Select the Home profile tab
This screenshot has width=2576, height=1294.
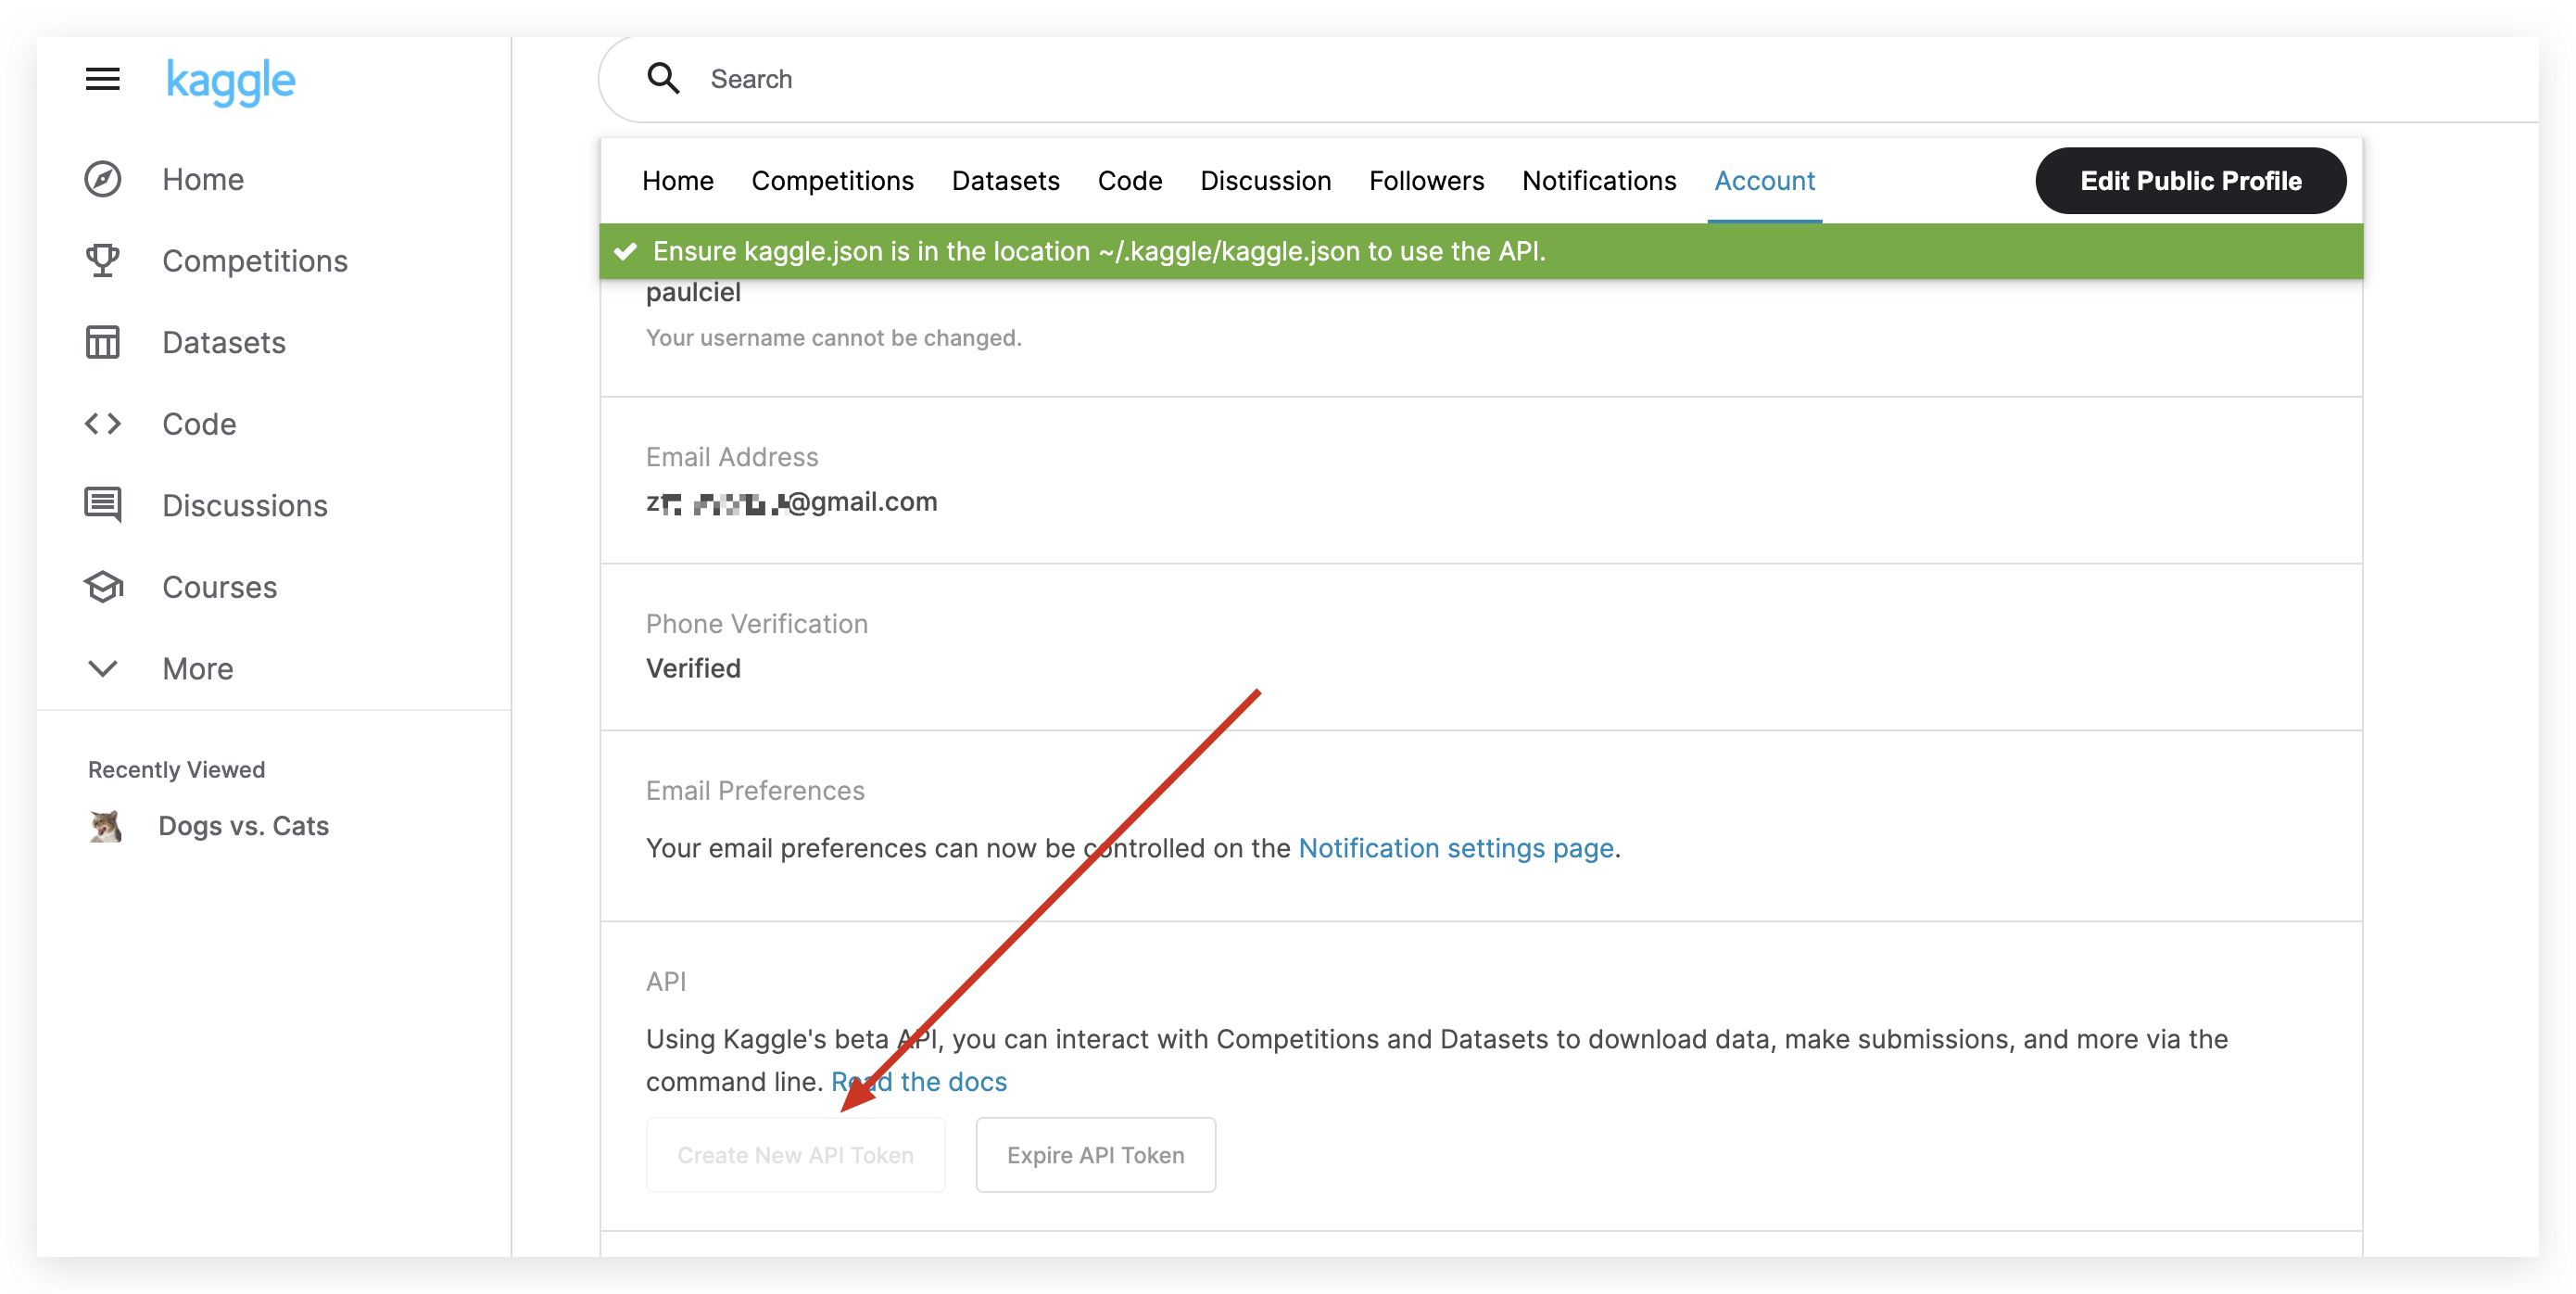[x=678, y=181]
